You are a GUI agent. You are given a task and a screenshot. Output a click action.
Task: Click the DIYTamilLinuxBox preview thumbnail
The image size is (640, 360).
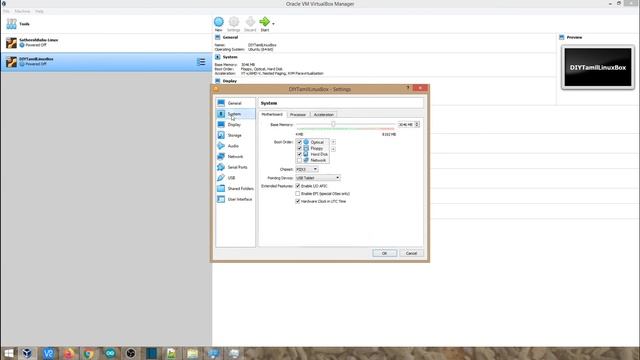click(x=598, y=67)
